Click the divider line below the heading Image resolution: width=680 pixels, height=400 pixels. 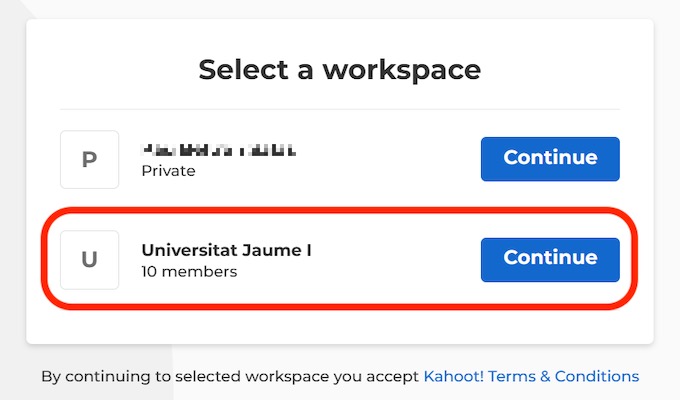pos(339,109)
